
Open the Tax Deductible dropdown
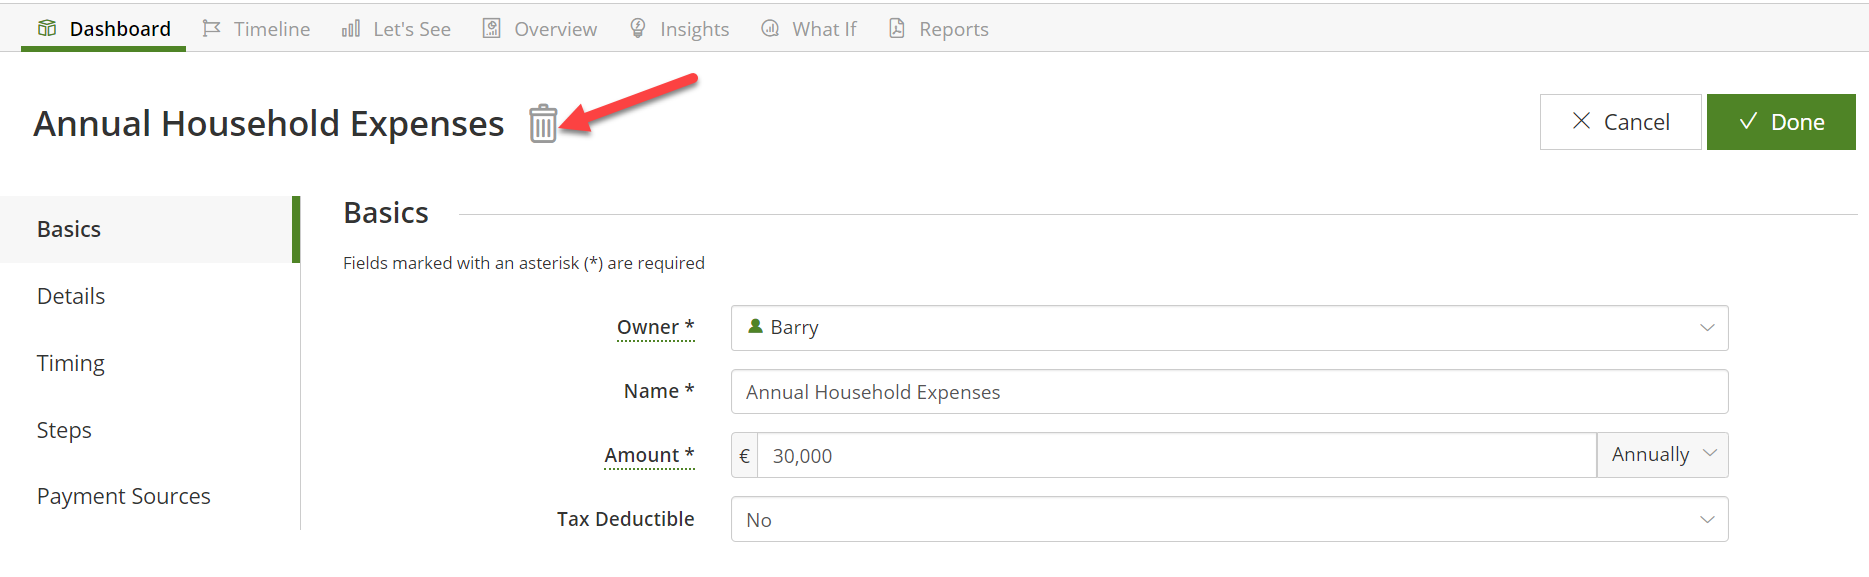pos(1229,519)
